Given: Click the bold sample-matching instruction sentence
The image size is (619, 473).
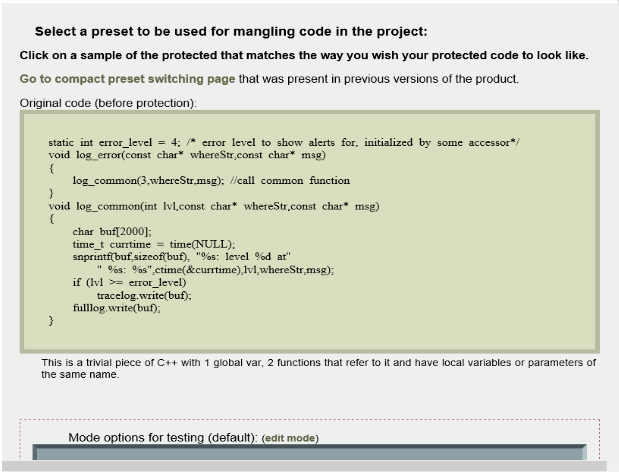Looking at the screenshot, I should pyautogui.click(x=304, y=55).
